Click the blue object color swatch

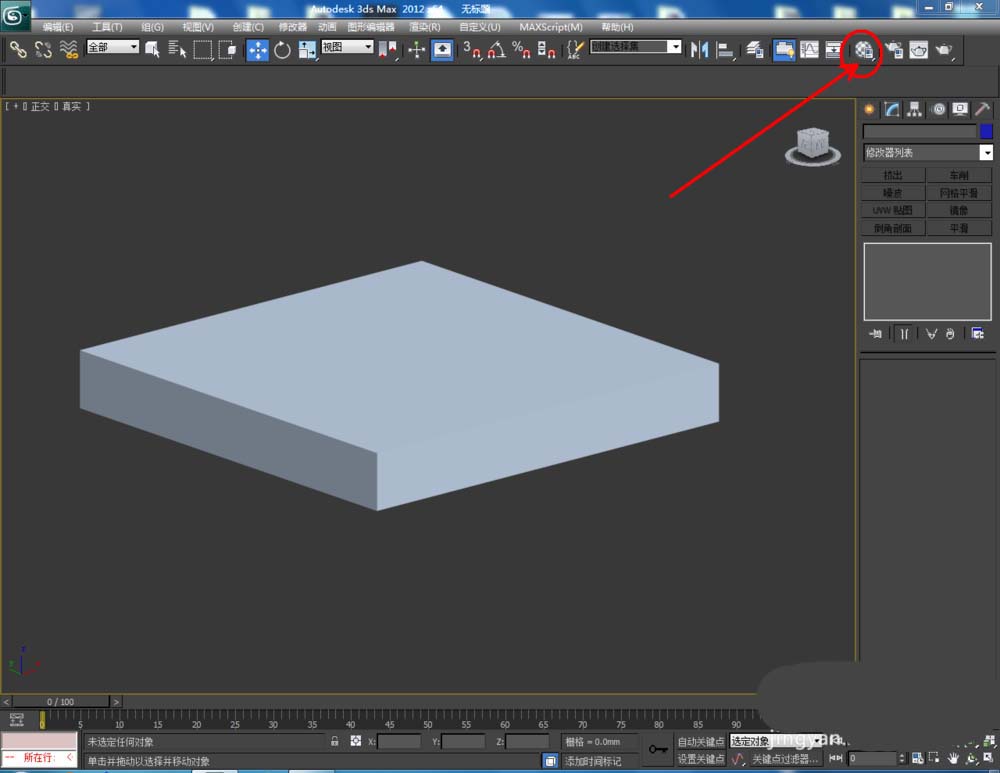tap(986, 131)
